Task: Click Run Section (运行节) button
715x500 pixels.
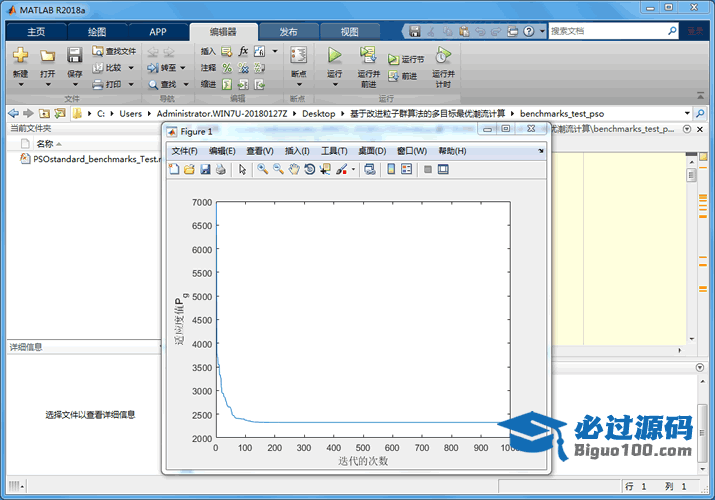Action: (406, 59)
